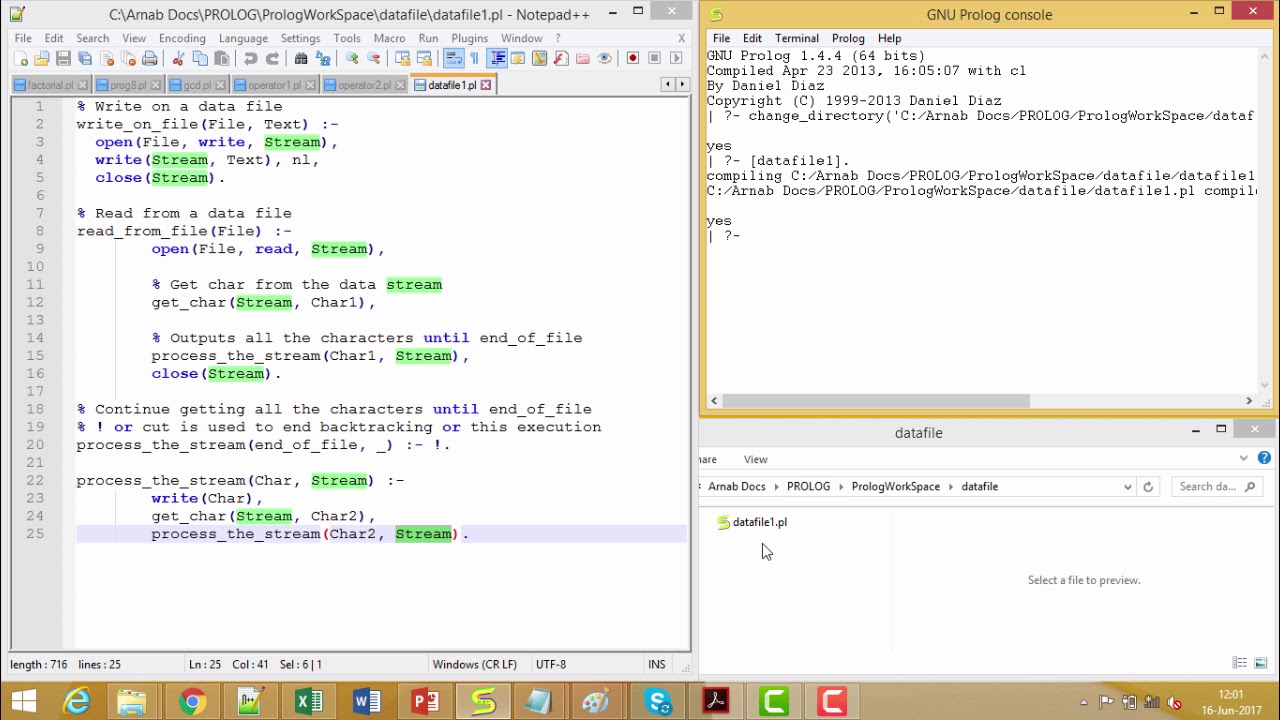This screenshot has height=720, width=1280.
Task: Open the Encoding menu
Action: pyautogui.click(x=182, y=38)
